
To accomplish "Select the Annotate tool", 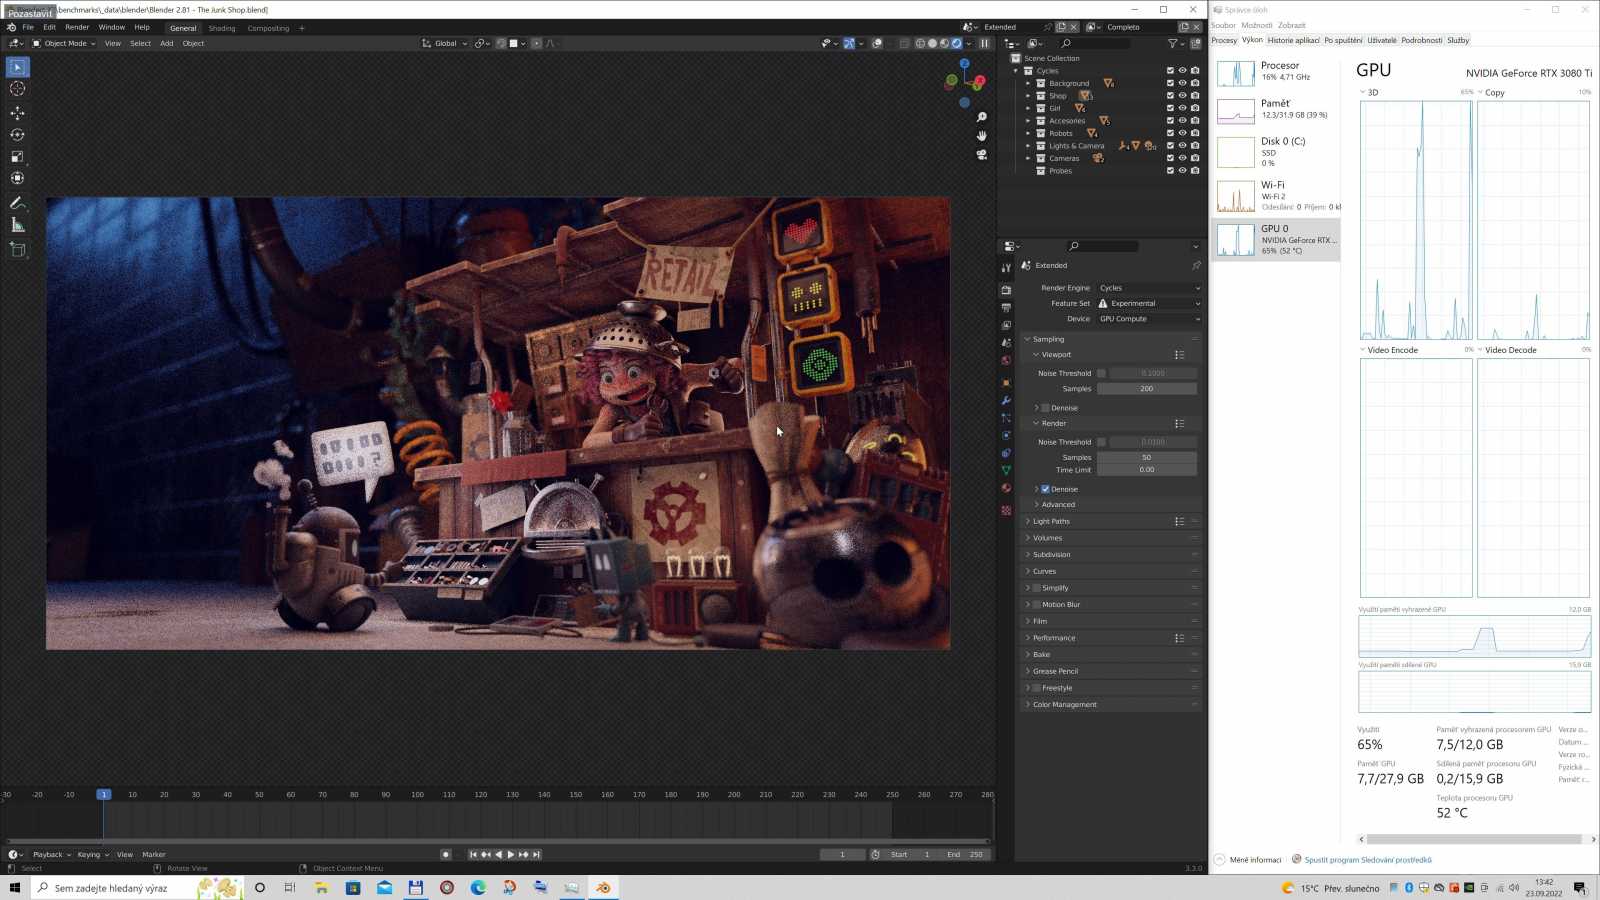I will 18,203.
